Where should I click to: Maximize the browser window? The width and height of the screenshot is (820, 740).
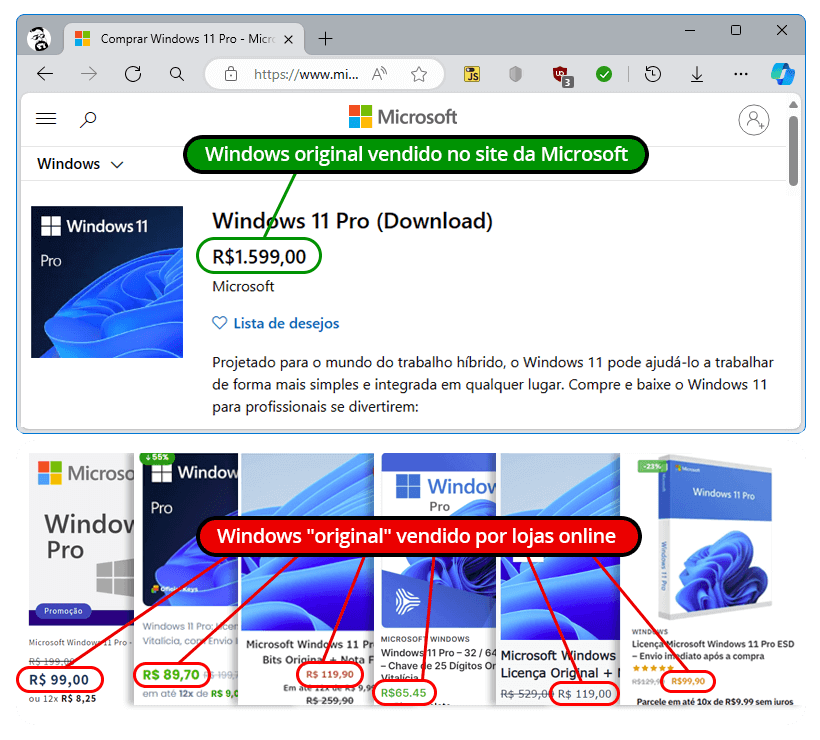(736, 30)
